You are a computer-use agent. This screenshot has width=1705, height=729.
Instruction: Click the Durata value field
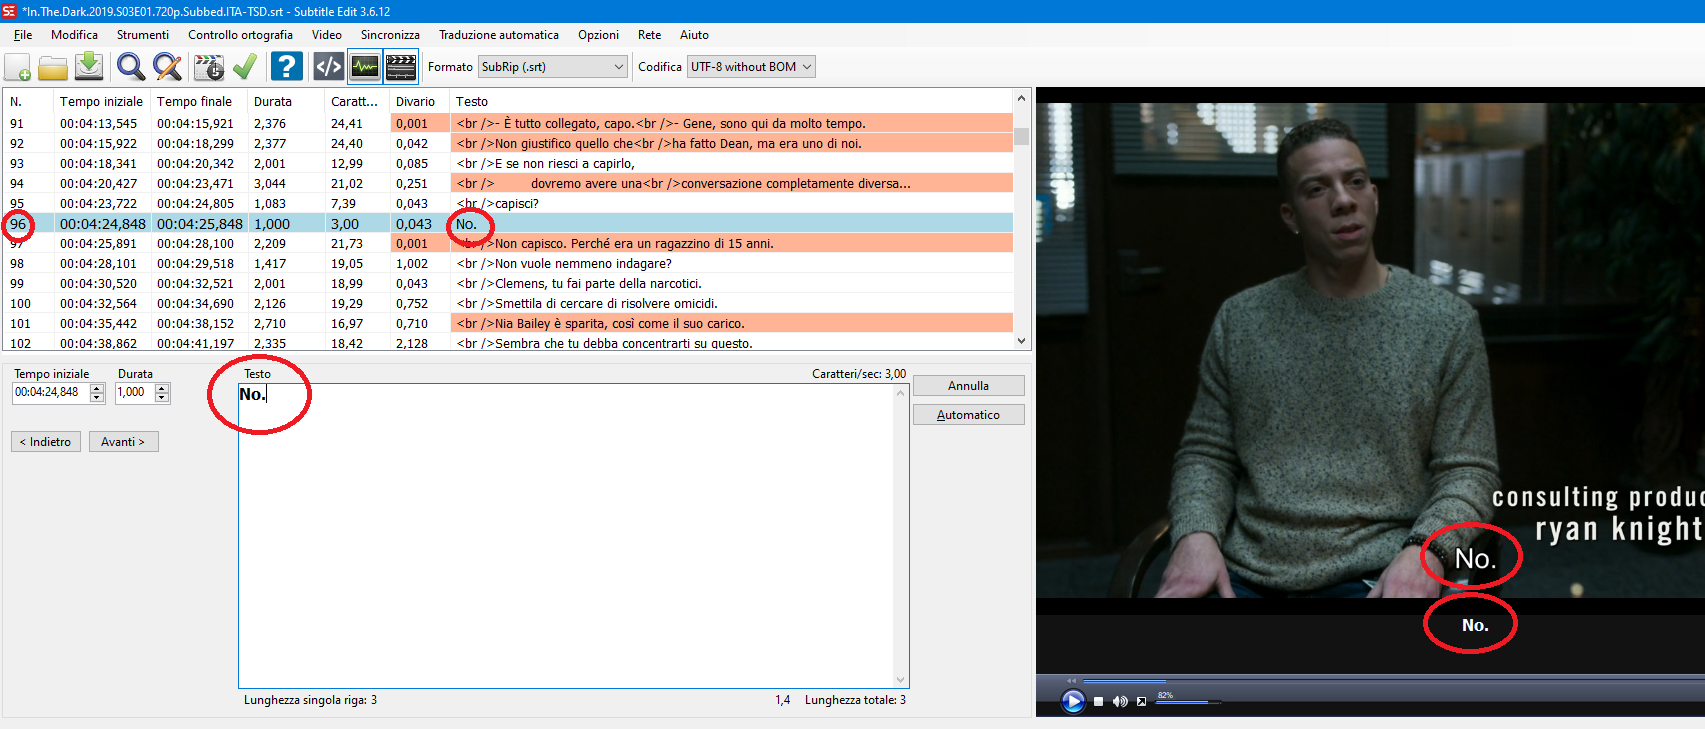pyautogui.click(x=136, y=393)
